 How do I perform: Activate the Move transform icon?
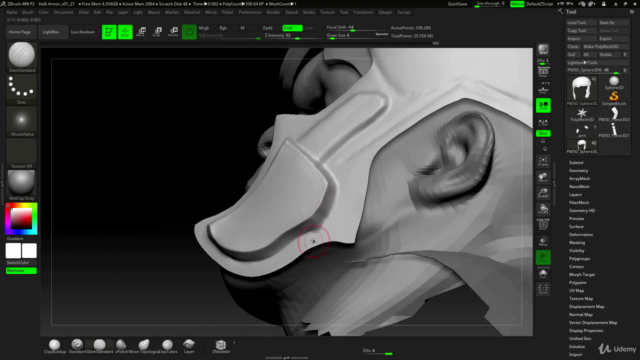coord(141,32)
